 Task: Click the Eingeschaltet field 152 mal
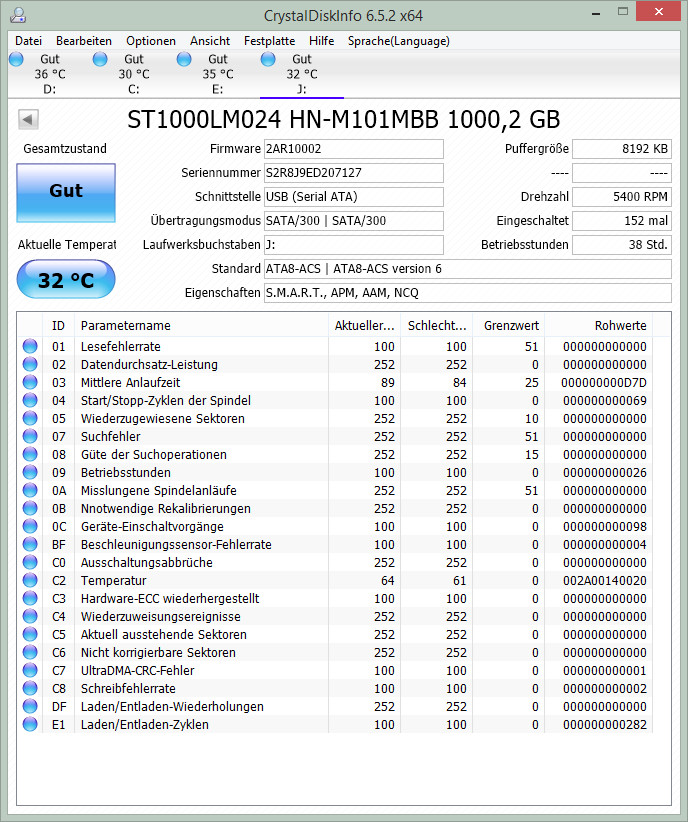(x=622, y=221)
